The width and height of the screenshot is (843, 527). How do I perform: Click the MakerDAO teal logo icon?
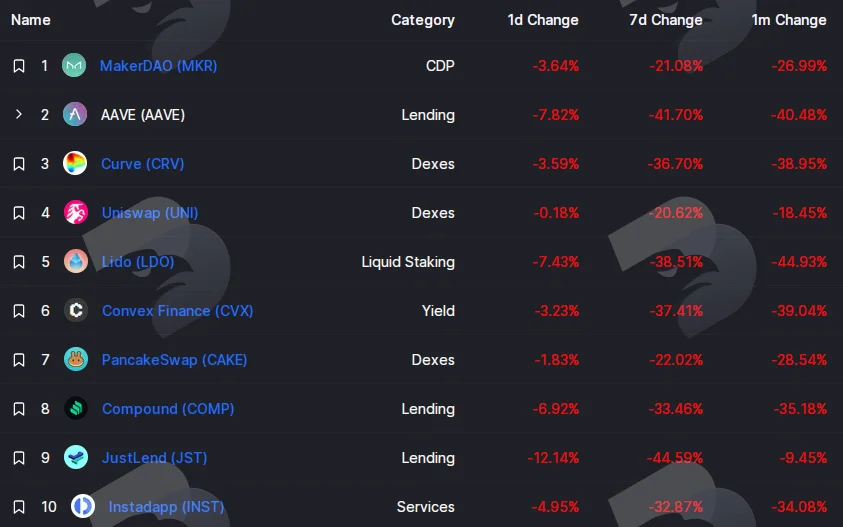point(74,66)
